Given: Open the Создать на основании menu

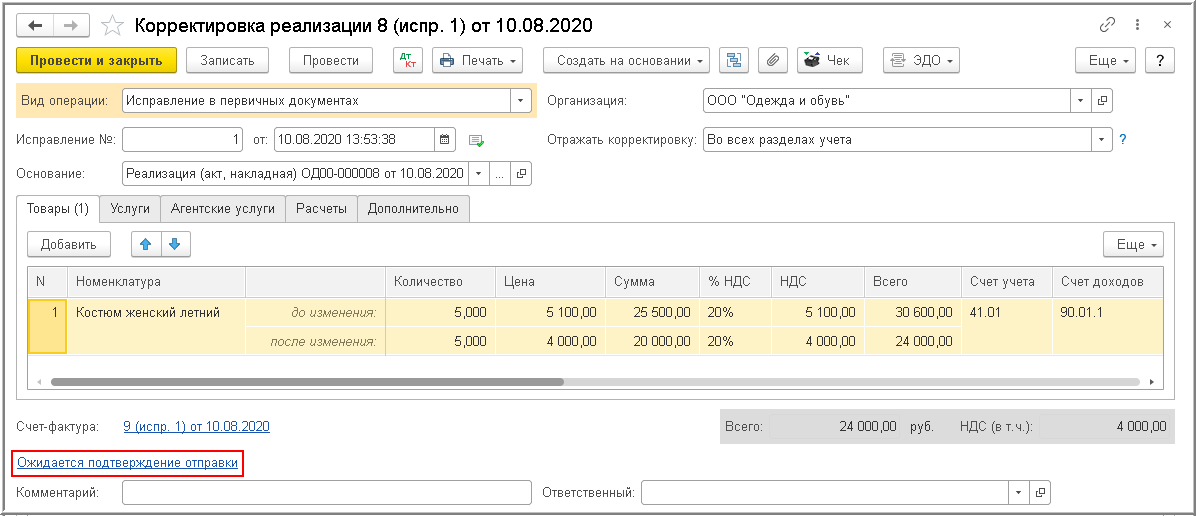Looking at the screenshot, I should click(626, 60).
